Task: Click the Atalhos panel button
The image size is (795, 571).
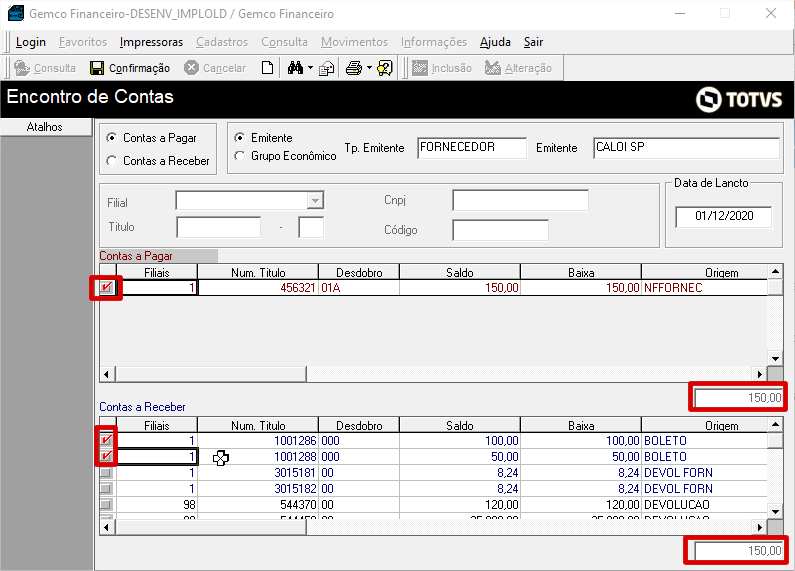Action: [x=45, y=127]
